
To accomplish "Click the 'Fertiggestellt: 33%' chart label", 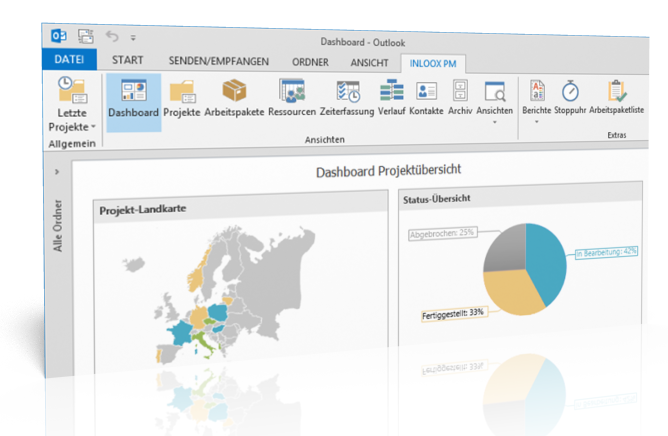I will 453,314.
